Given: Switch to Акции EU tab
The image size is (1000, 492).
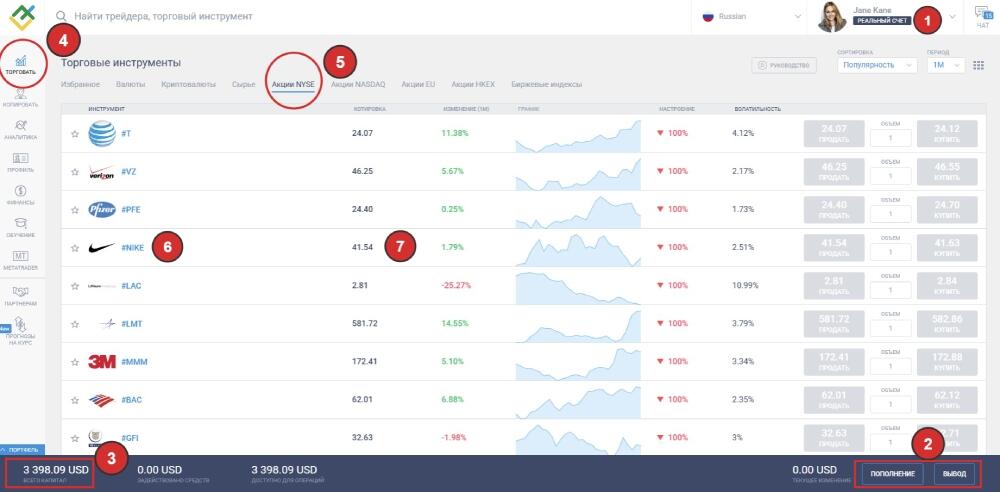Looking at the screenshot, I should click(x=418, y=84).
